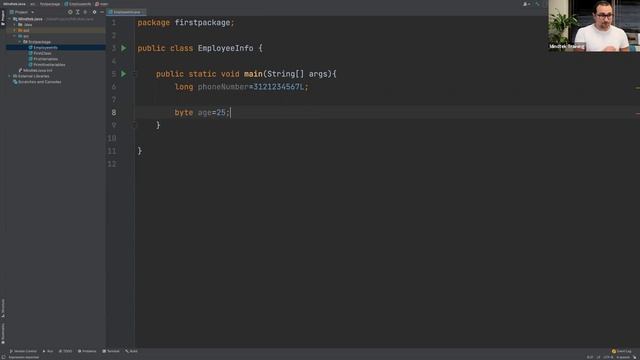This screenshot has height=360, width=640.
Task: Click the lock icon in status bar
Action: pos(636,358)
